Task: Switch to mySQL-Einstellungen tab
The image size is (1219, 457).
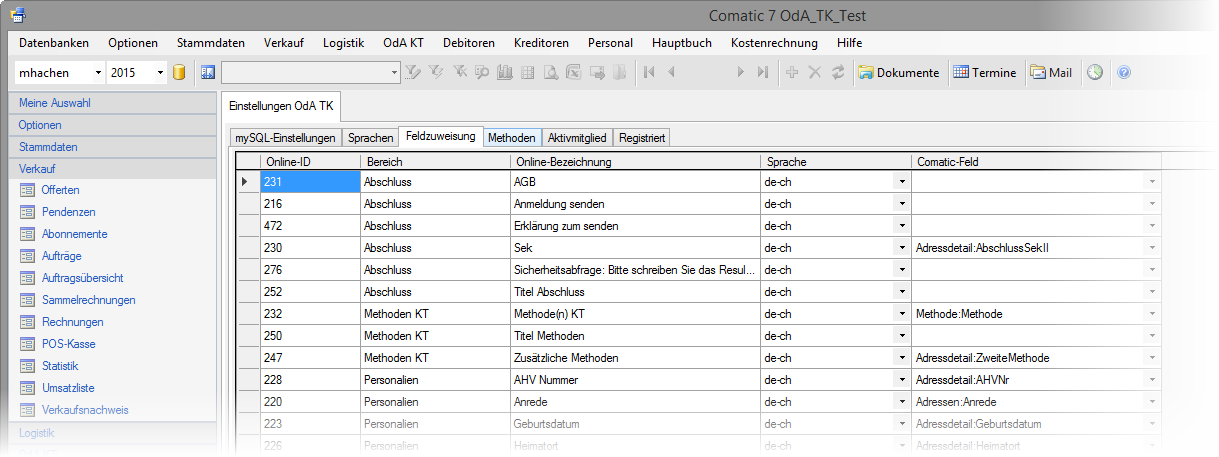Action: click(x=285, y=138)
